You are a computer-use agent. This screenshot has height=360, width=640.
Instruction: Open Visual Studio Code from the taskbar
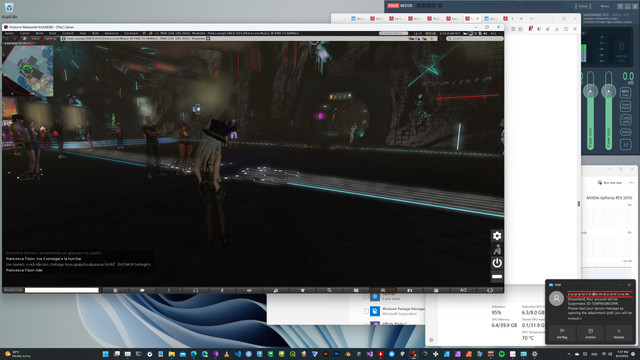(x=238, y=354)
